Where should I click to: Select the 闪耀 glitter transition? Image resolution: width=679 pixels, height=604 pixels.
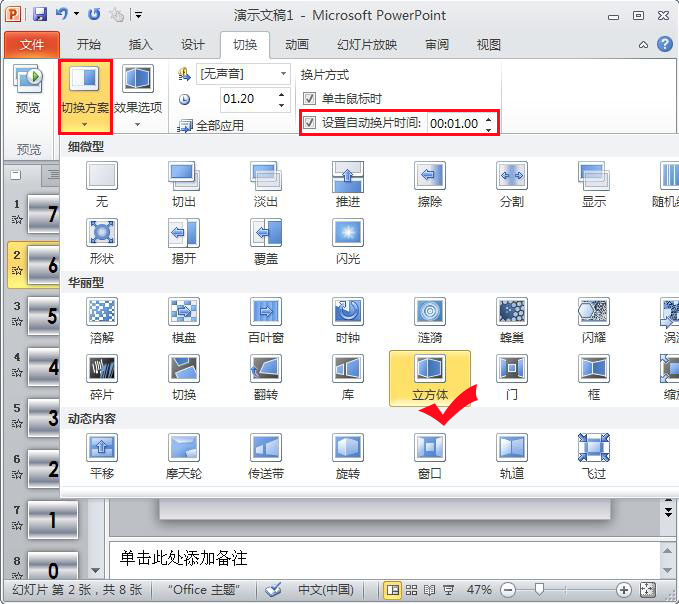pyautogui.click(x=594, y=321)
